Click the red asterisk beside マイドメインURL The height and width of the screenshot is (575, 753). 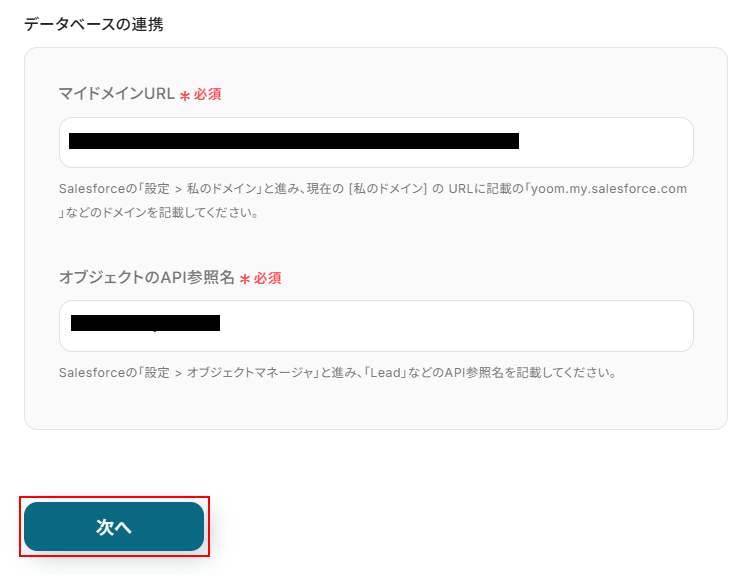[184, 95]
